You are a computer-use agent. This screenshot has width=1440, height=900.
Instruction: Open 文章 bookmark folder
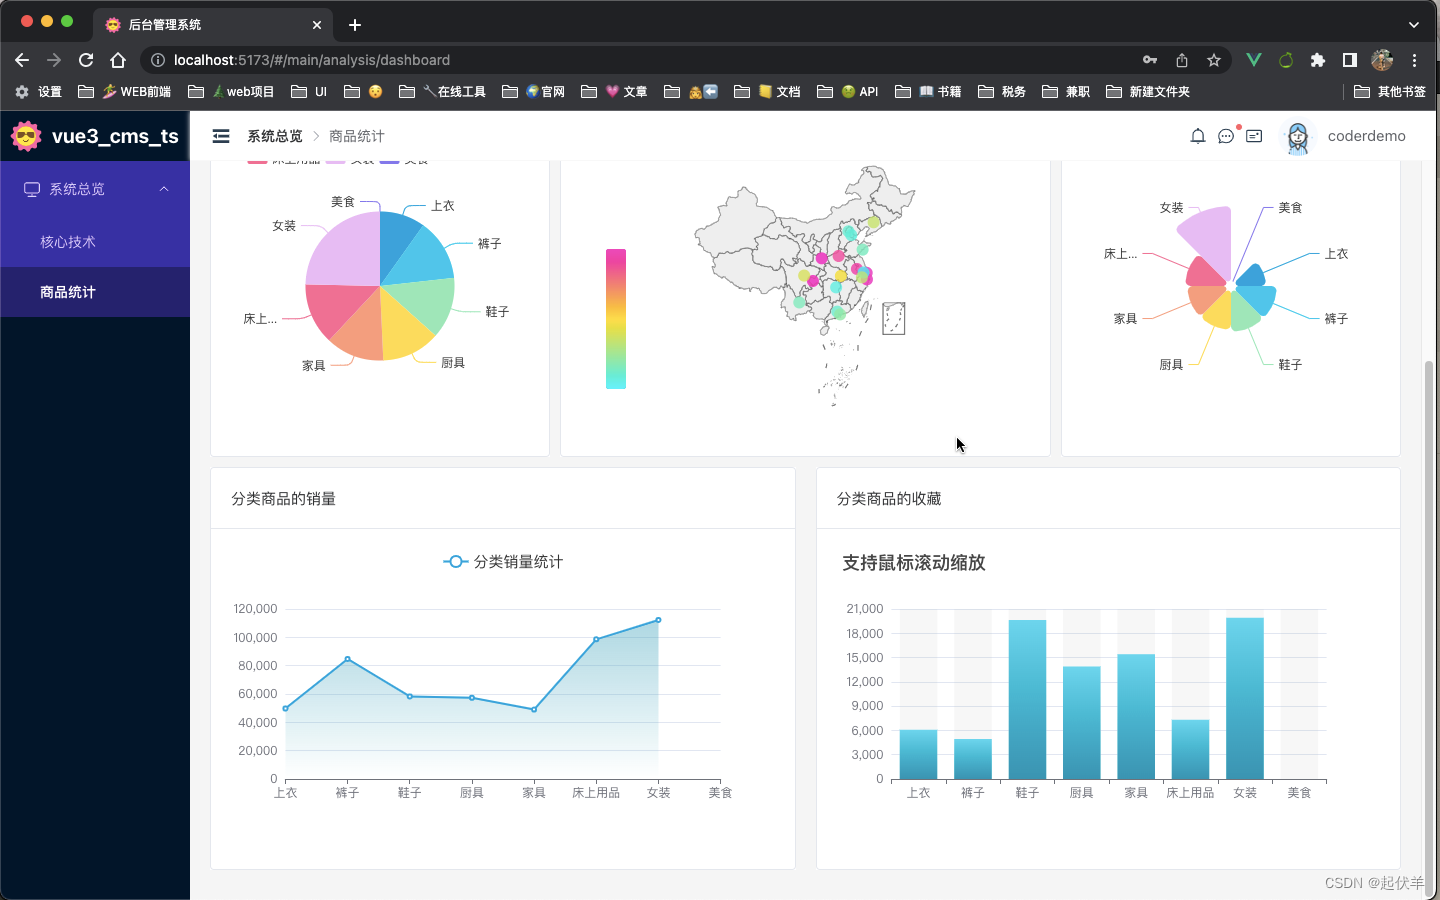click(614, 91)
